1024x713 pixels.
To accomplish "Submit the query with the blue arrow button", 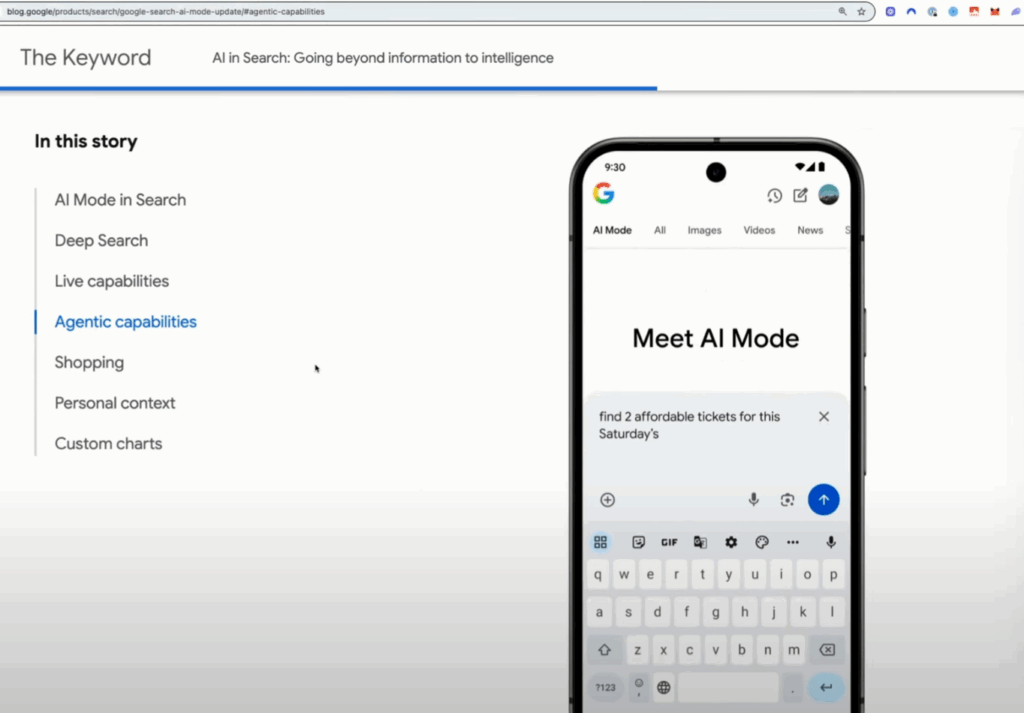I will [x=824, y=499].
